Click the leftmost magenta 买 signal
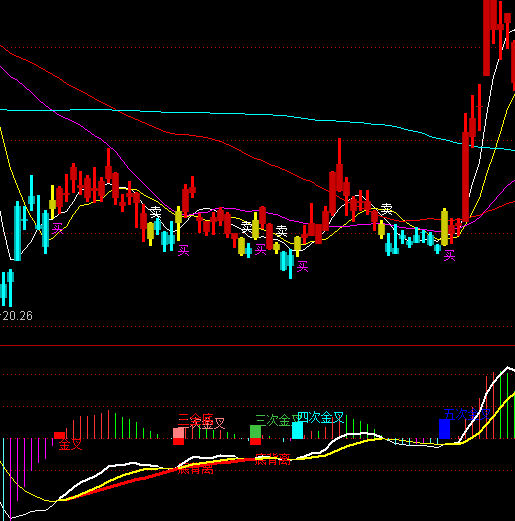Image resolution: width=515 pixels, height=521 pixels. click(x=57, y=229)
